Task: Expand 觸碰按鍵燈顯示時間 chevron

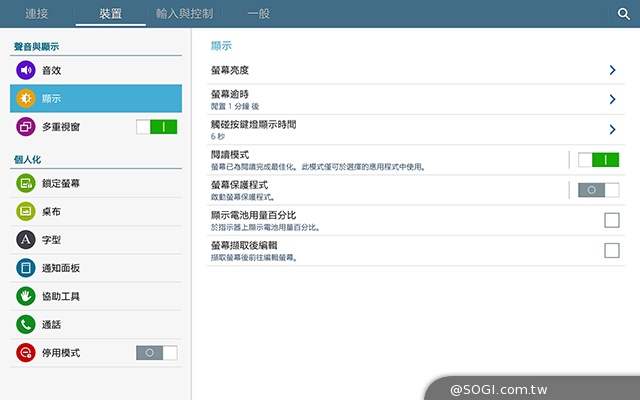Action: (x=612, y=130)
